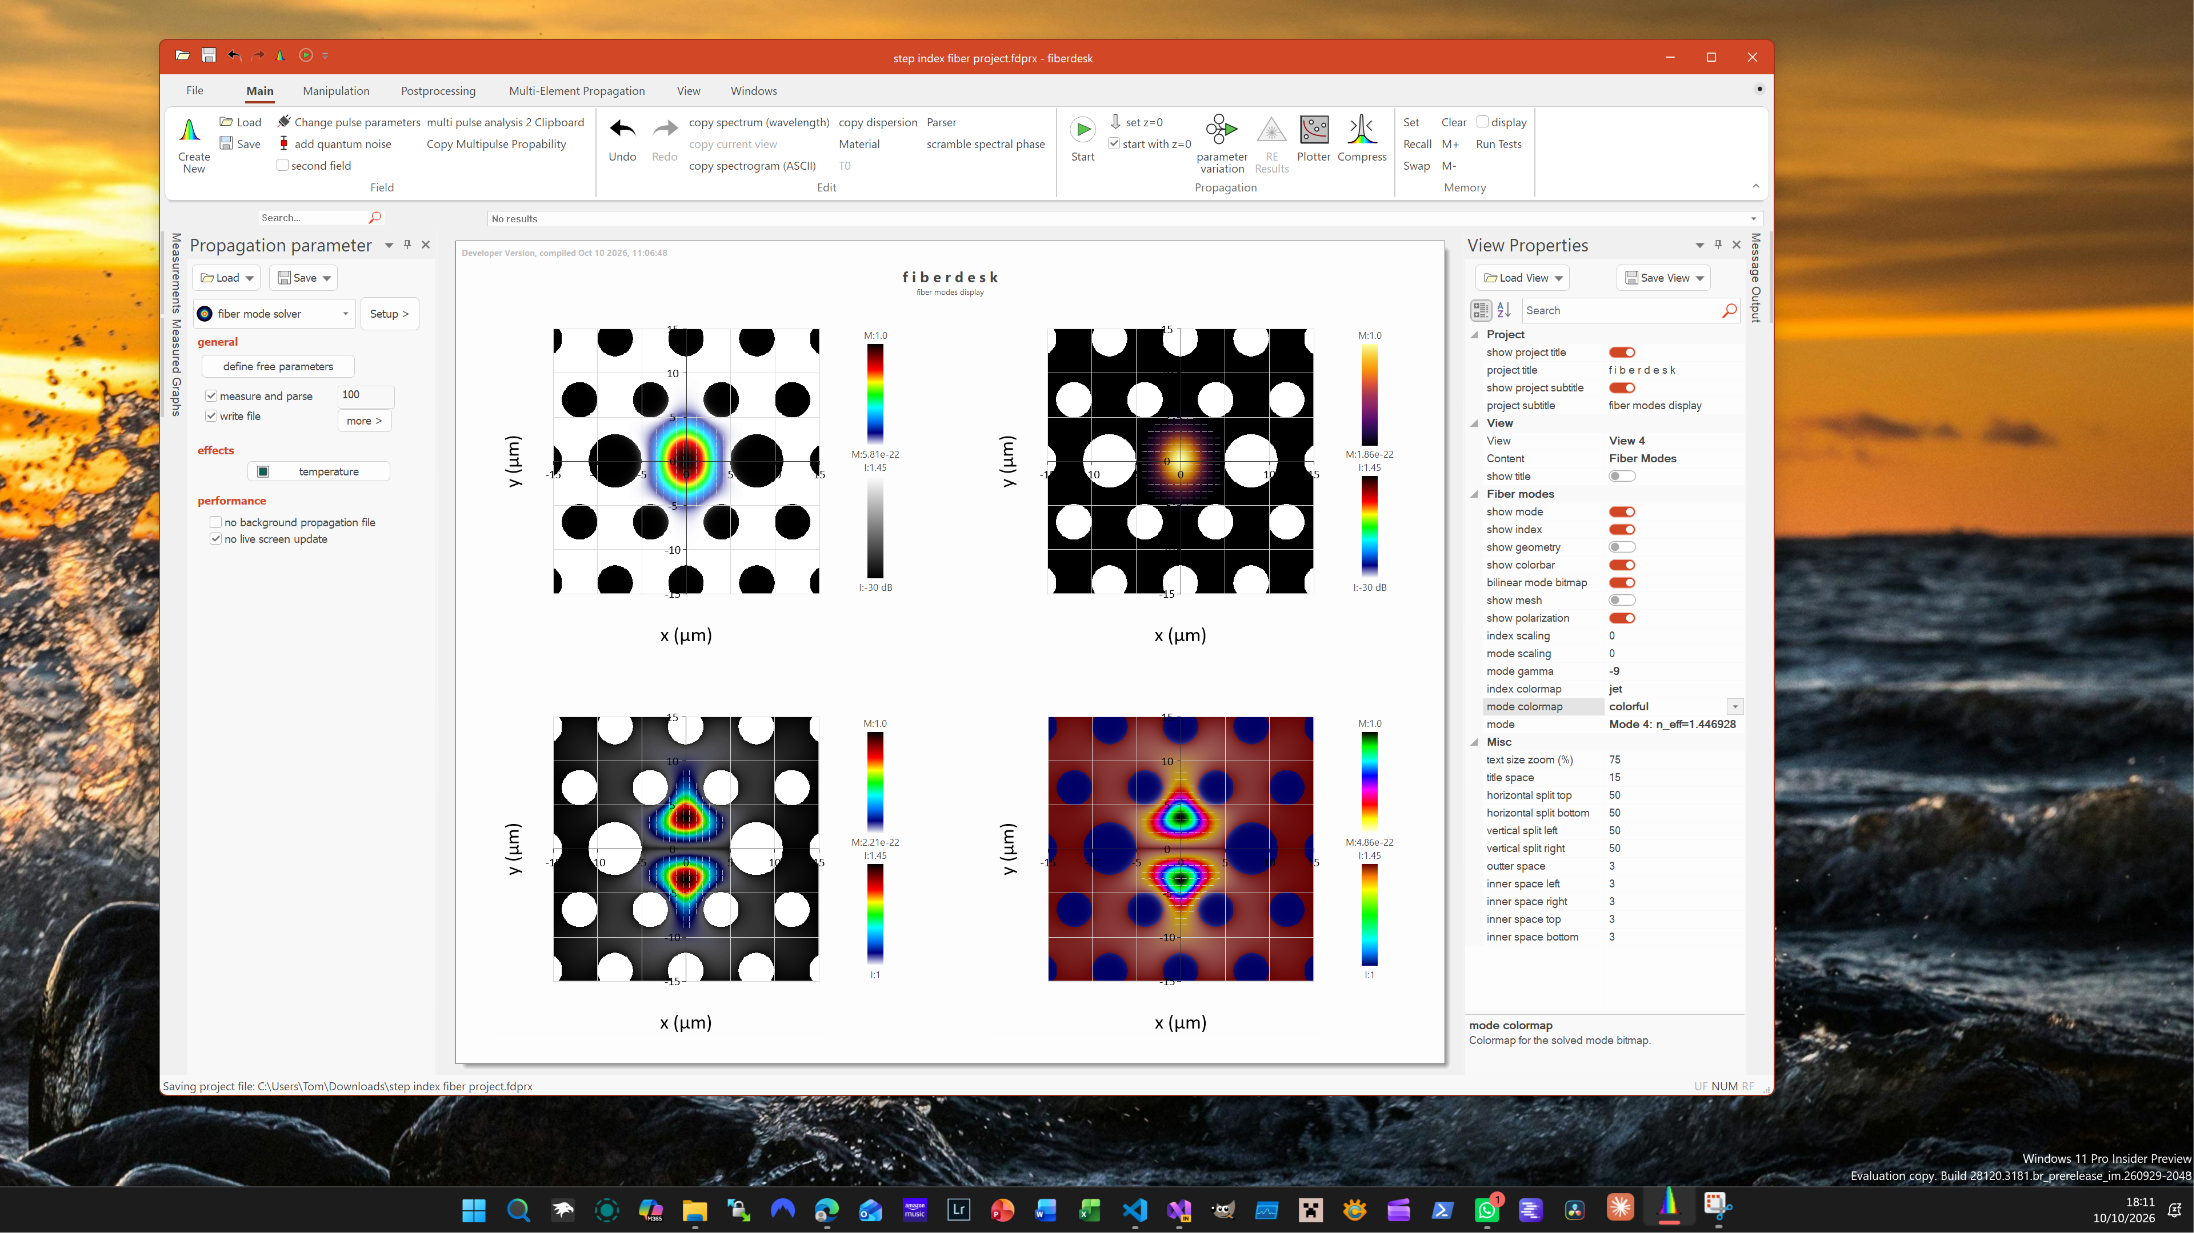The image size is (2194, 1233).
Task: Click the Redo arrow in the ribbon
Action: point(664,129)
